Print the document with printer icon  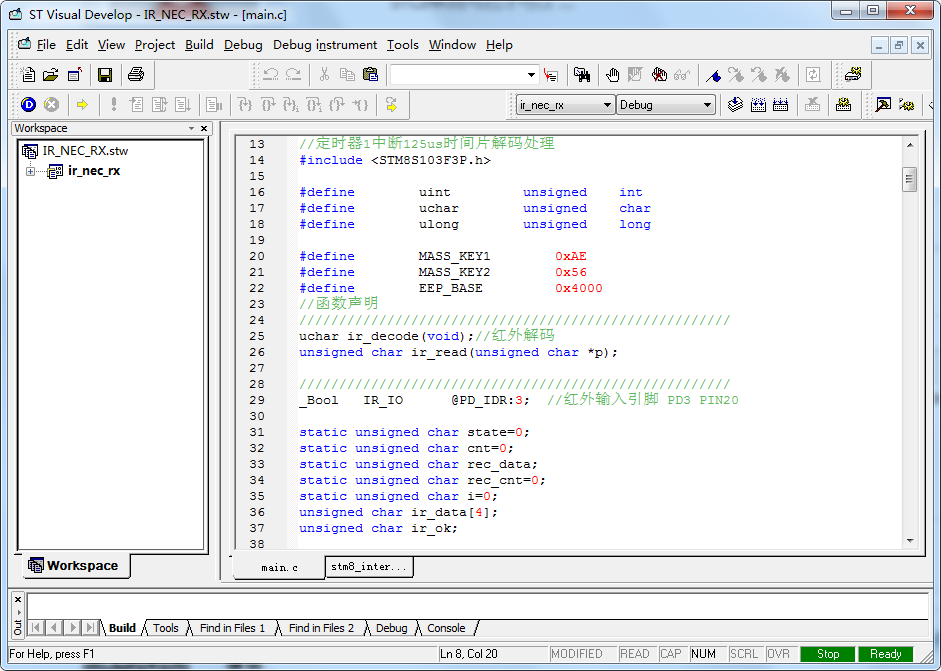[136, 74]
